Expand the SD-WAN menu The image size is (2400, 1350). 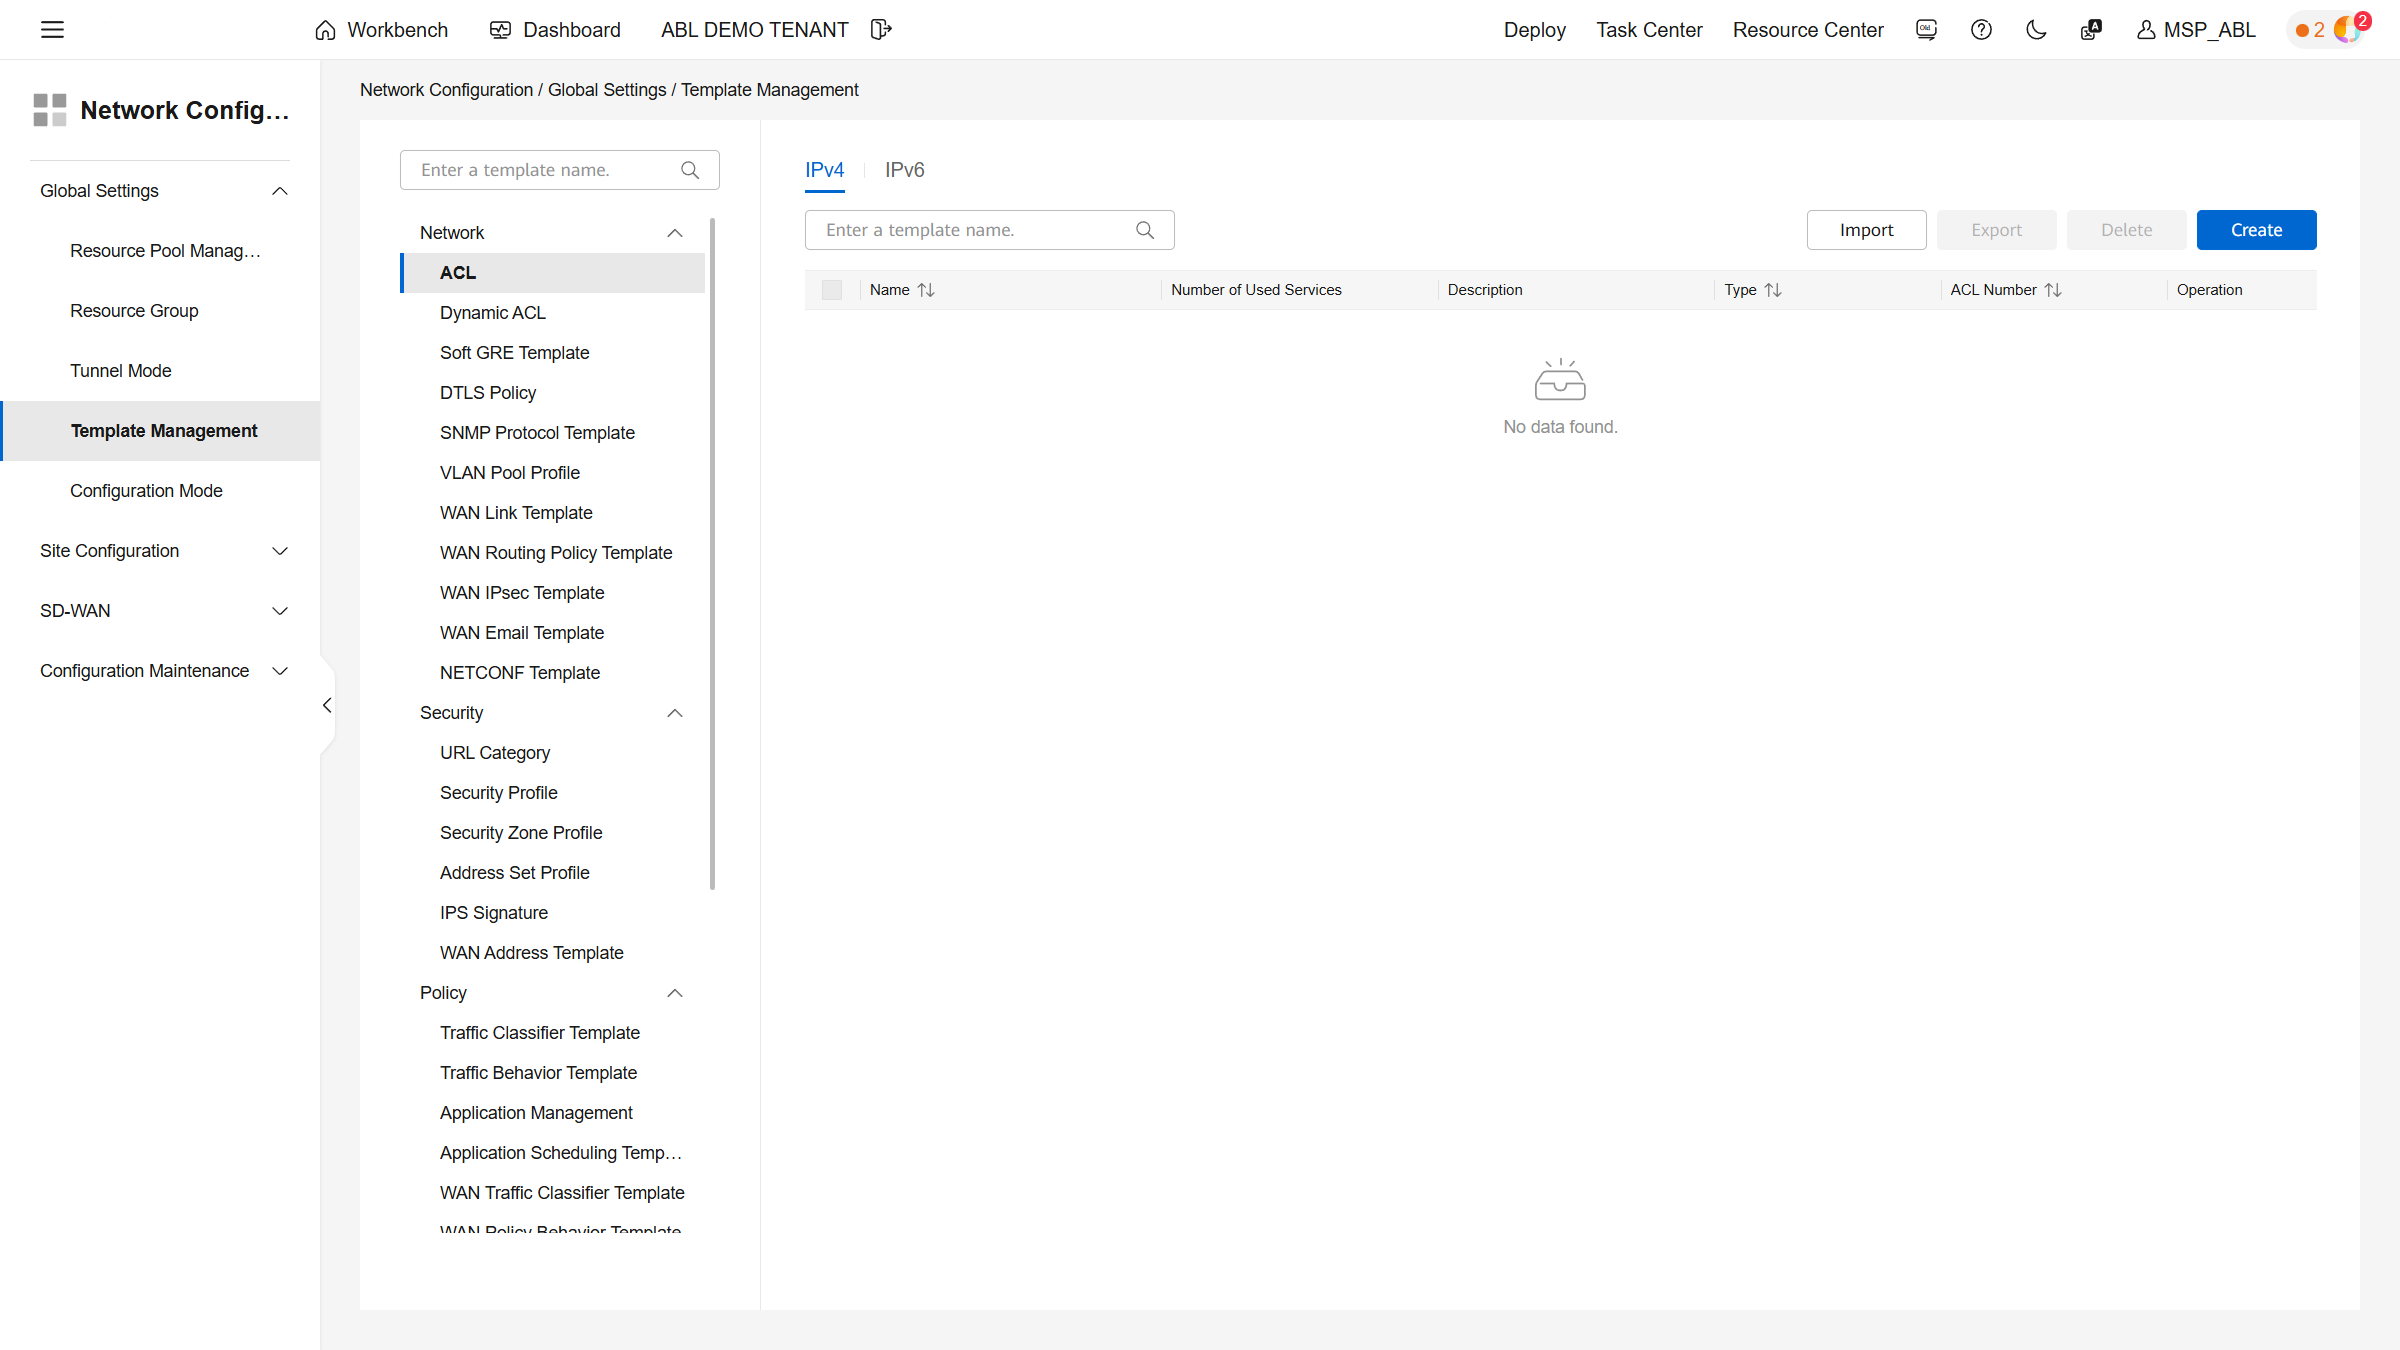click(280, 611)
